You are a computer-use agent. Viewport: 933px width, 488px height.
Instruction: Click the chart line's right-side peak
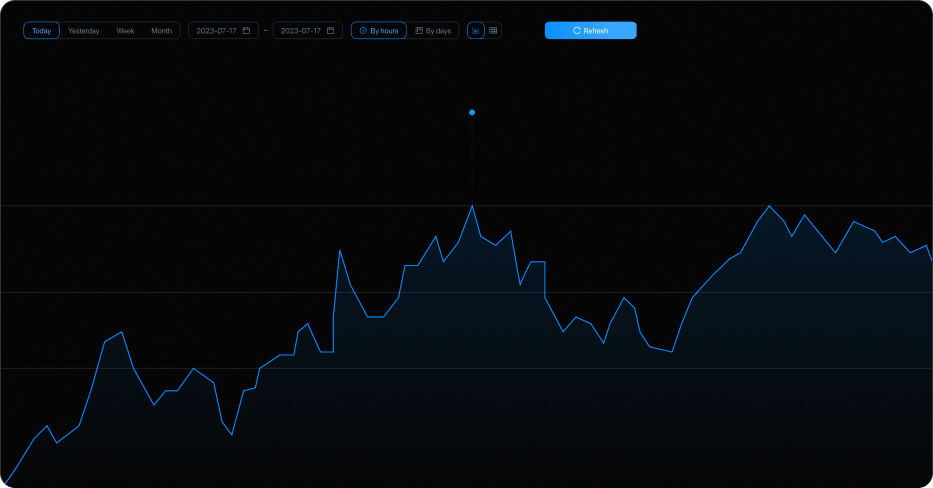click(769, 206)
